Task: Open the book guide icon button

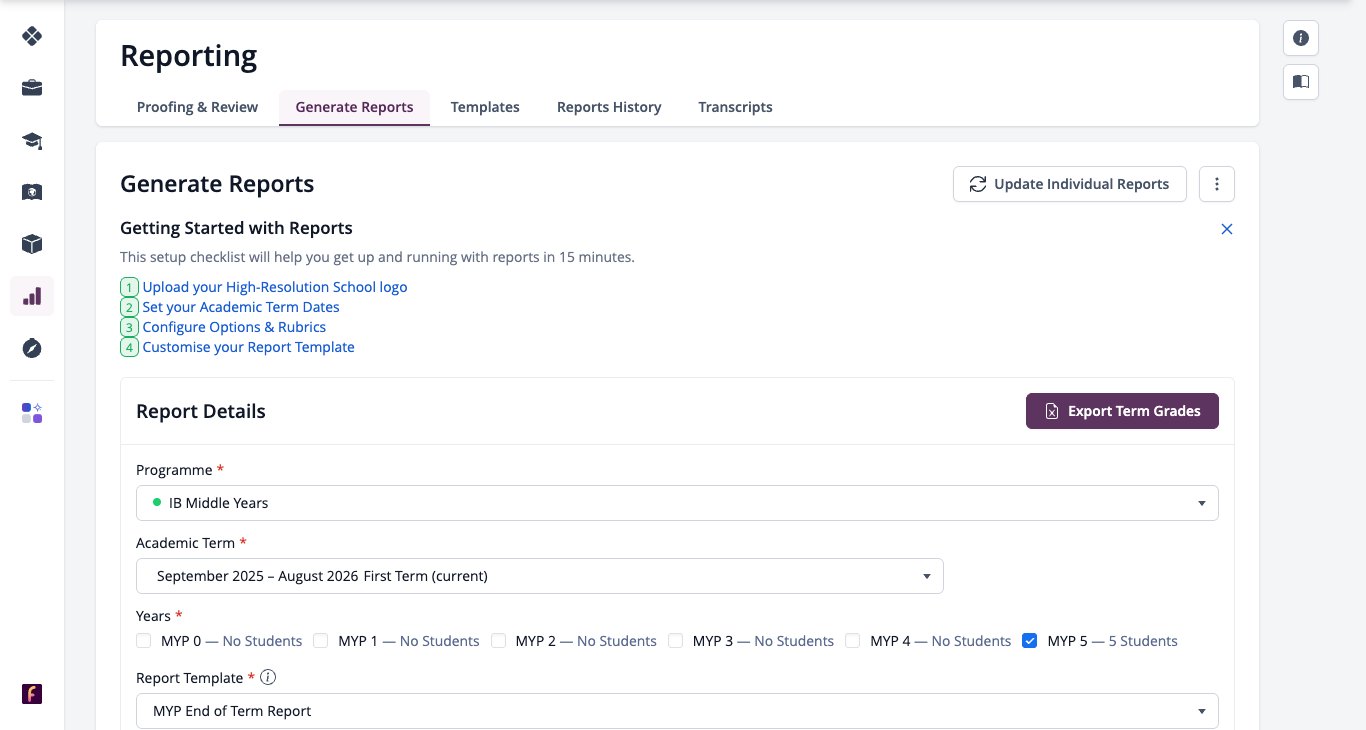Action: (1301, 82)
